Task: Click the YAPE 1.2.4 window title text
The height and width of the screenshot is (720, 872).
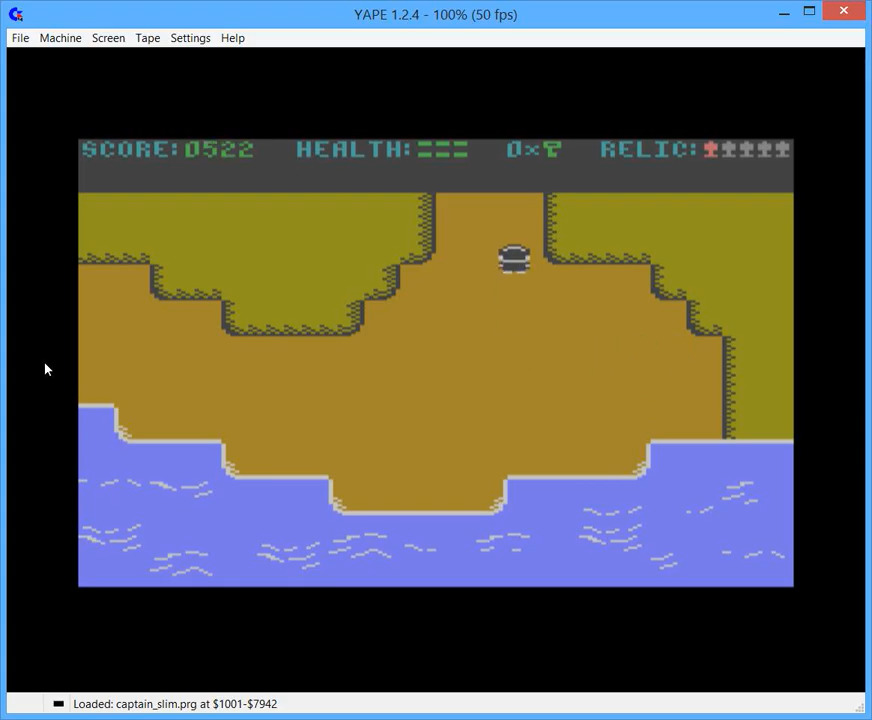Action: (435, 14)
